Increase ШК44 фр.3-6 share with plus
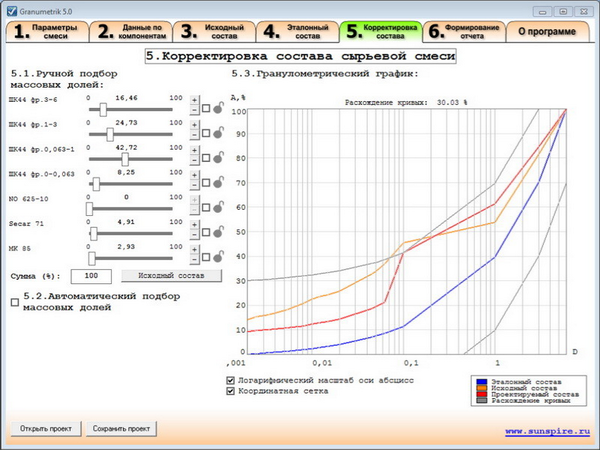This screenshot has height=450, width=600. 194,100
